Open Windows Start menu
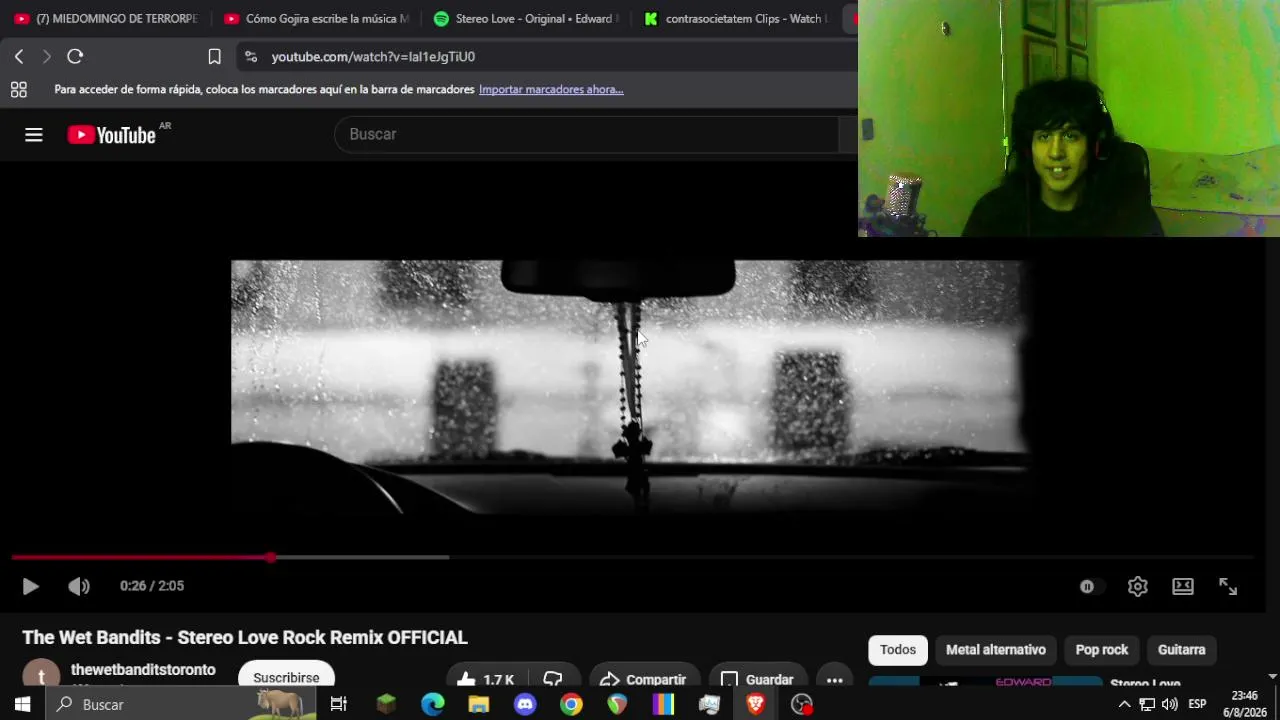 tap(22, 705)
